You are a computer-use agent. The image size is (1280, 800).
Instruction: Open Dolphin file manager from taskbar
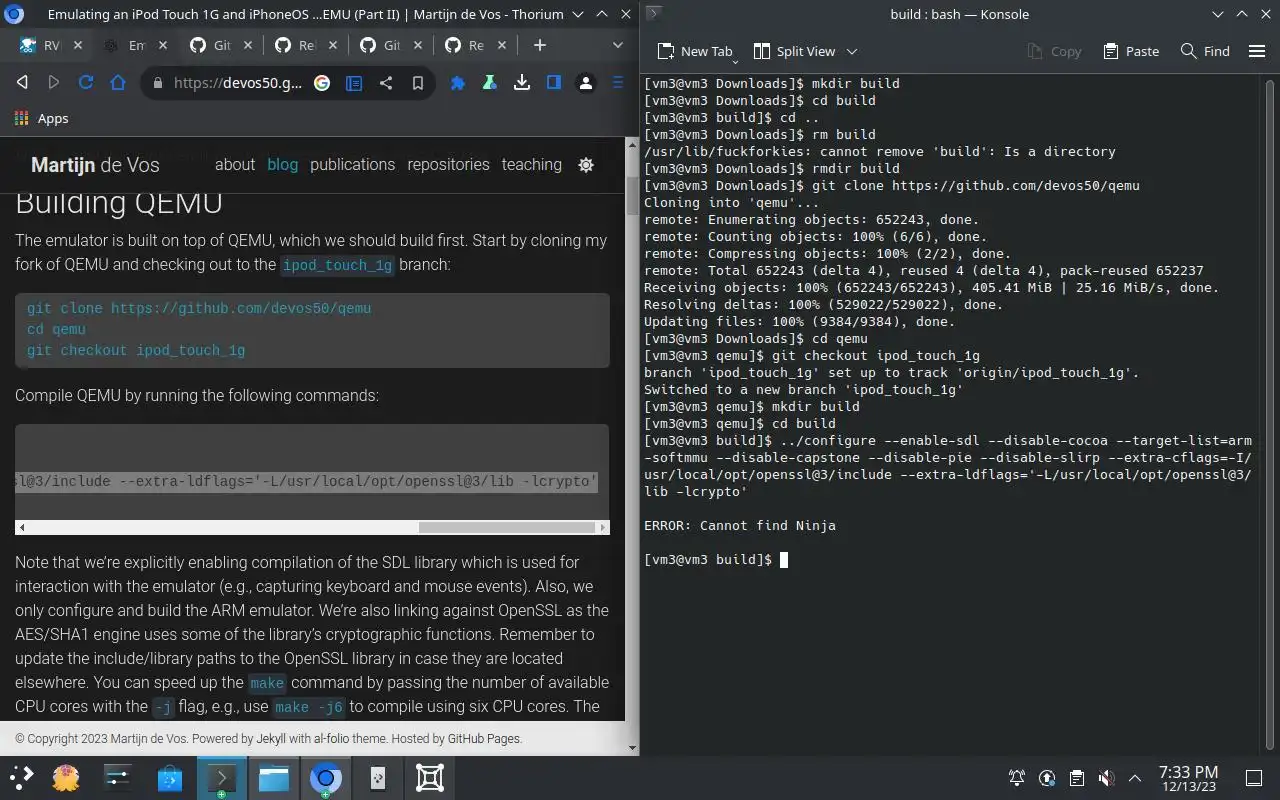pos(273,777)
